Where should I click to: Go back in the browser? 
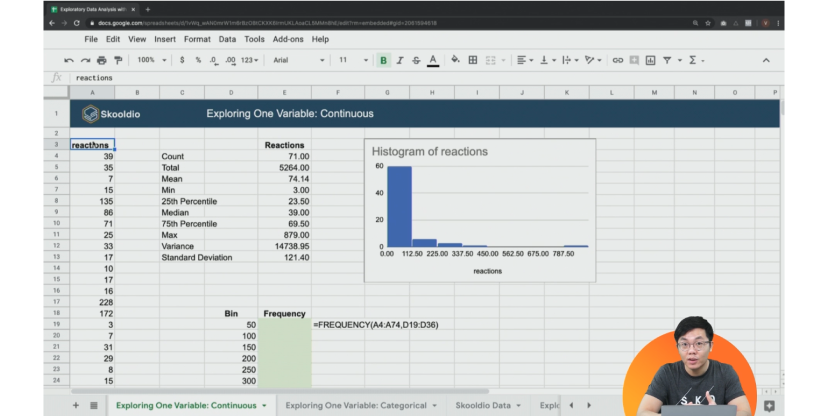[x=52, y=23]
